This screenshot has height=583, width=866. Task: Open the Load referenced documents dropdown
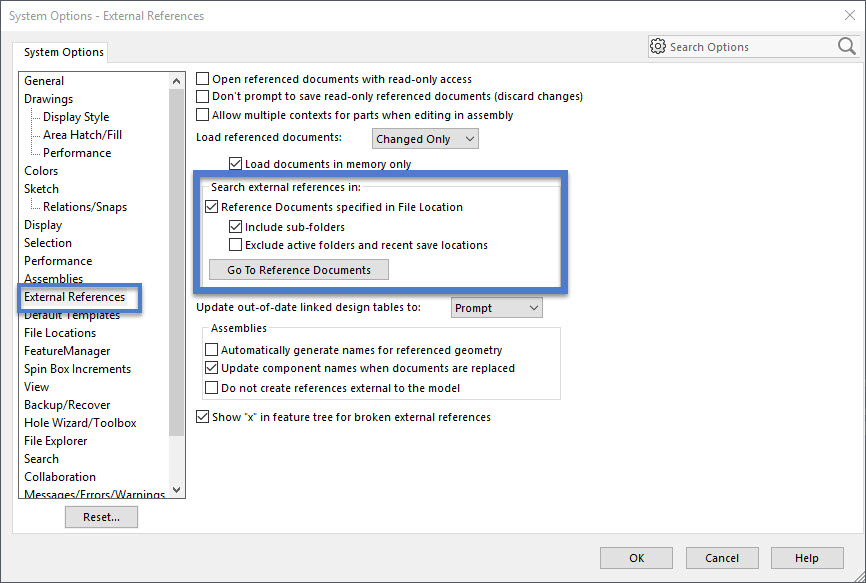(425, 139)
